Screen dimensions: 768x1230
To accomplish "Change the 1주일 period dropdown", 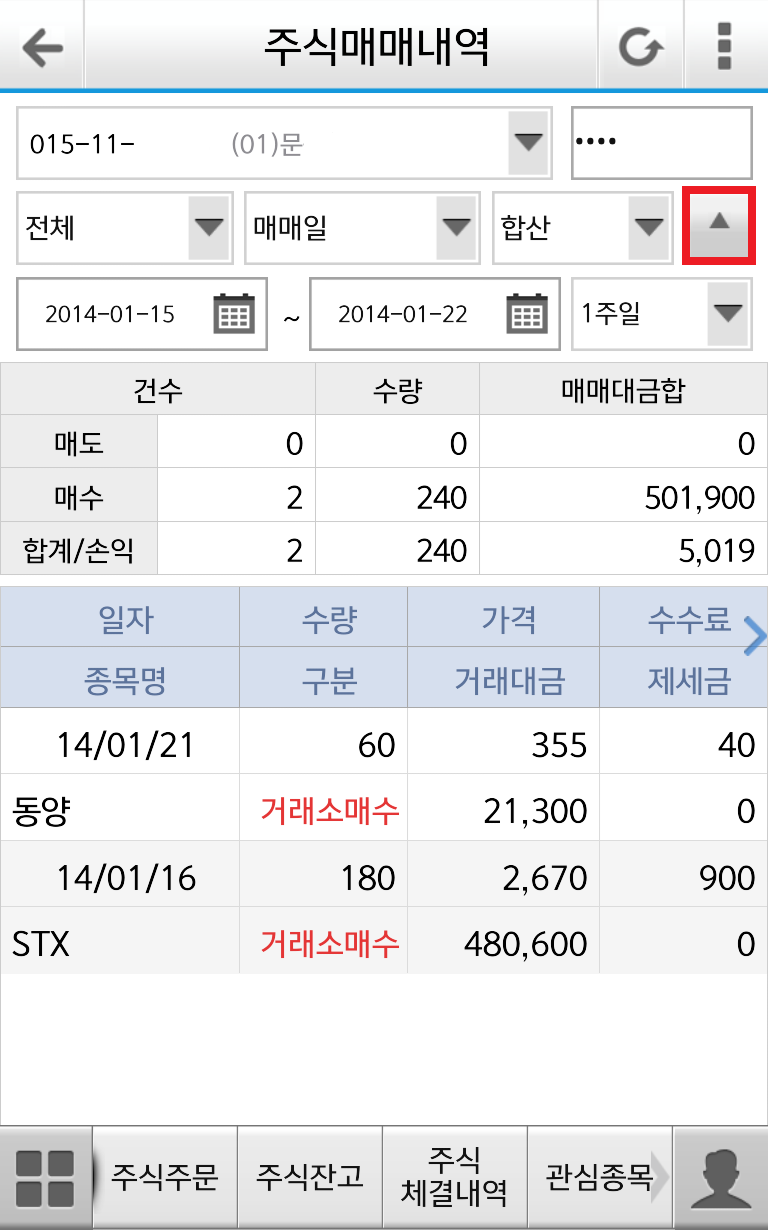I will tap(727, 314).
